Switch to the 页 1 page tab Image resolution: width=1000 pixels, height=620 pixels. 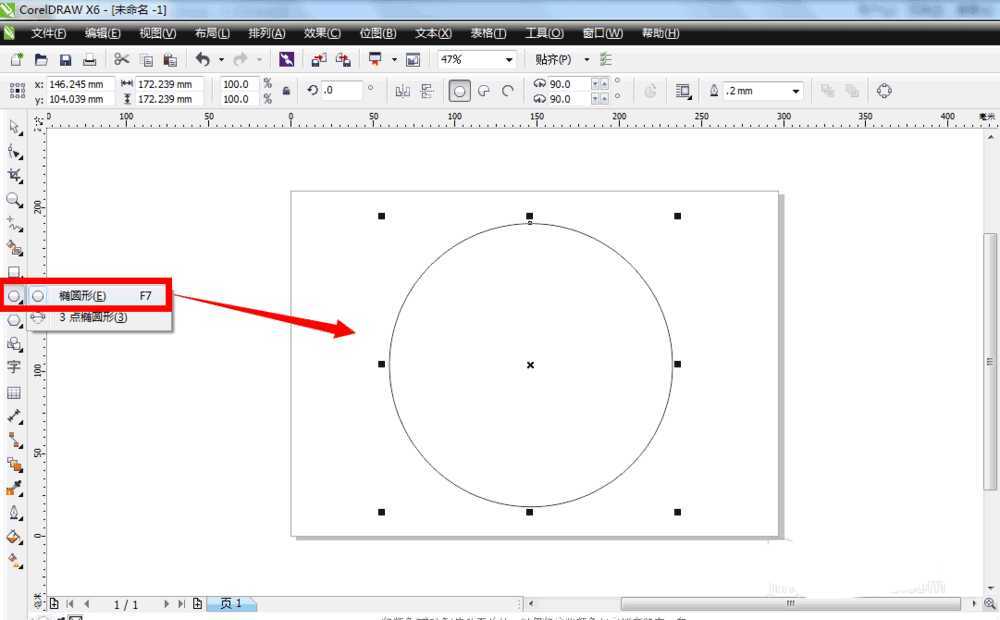[x=231, y=604]
